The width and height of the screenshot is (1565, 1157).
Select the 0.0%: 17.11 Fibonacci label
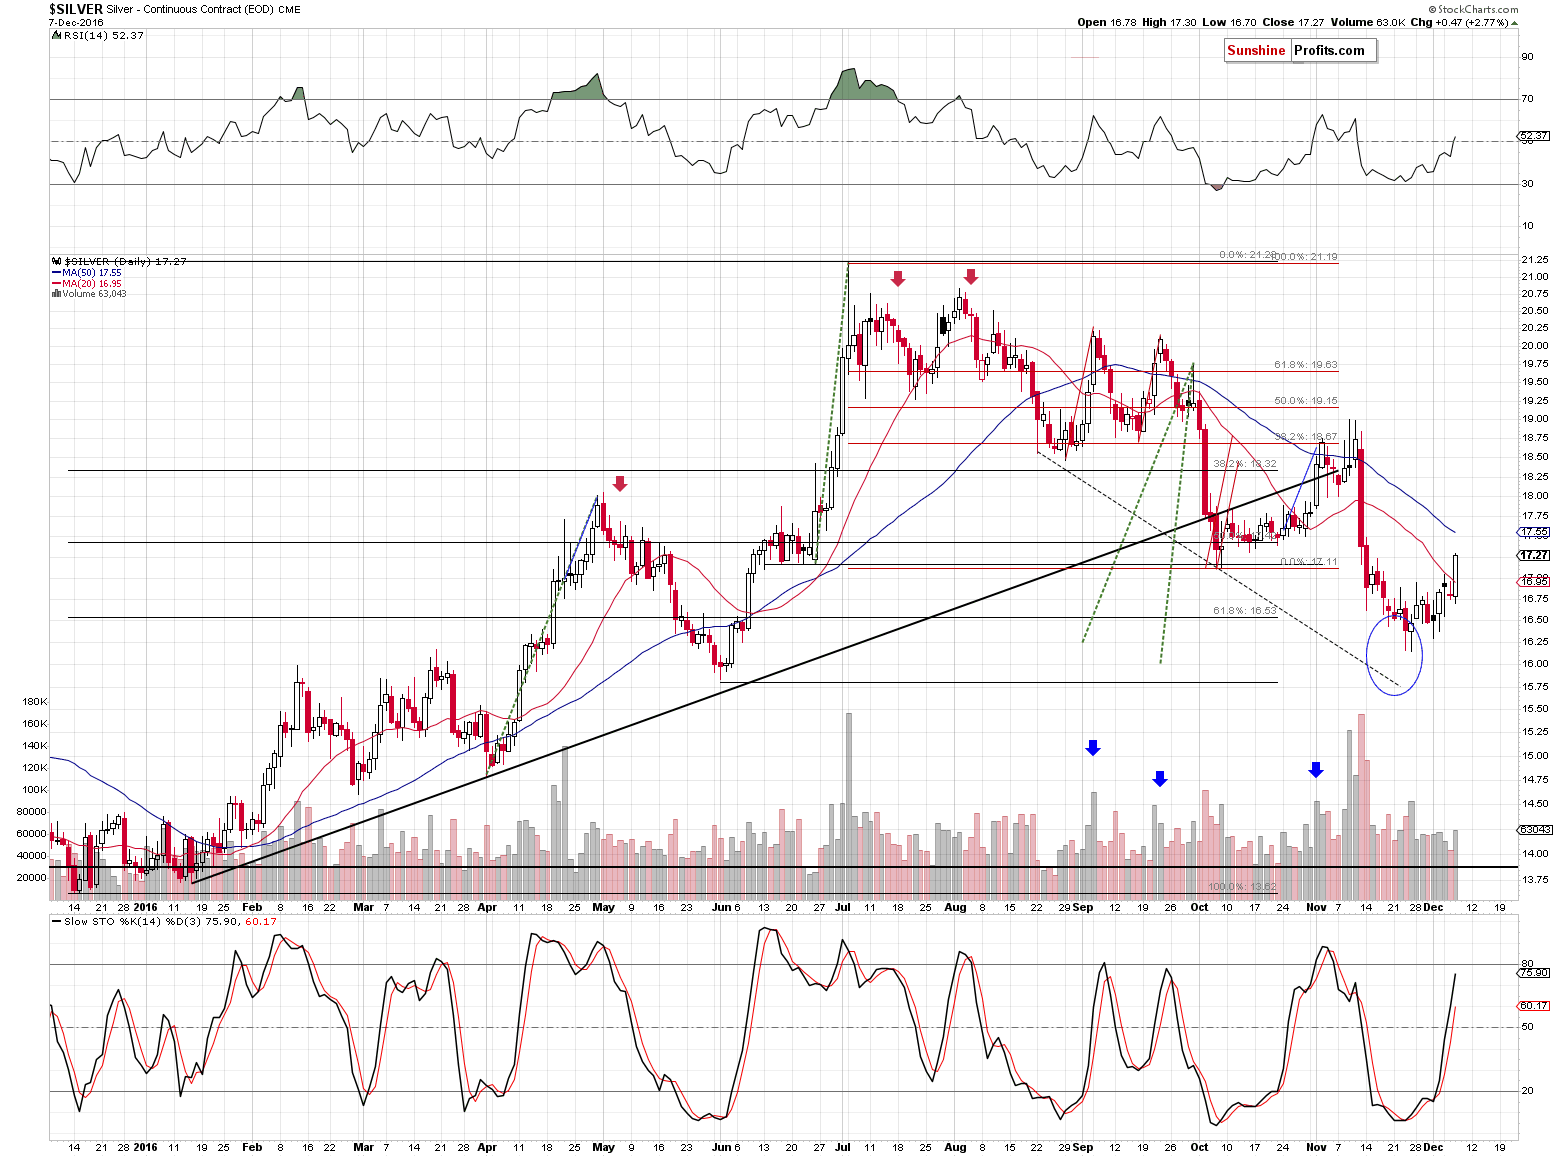pyautogui.click(x=1309, y=562)
